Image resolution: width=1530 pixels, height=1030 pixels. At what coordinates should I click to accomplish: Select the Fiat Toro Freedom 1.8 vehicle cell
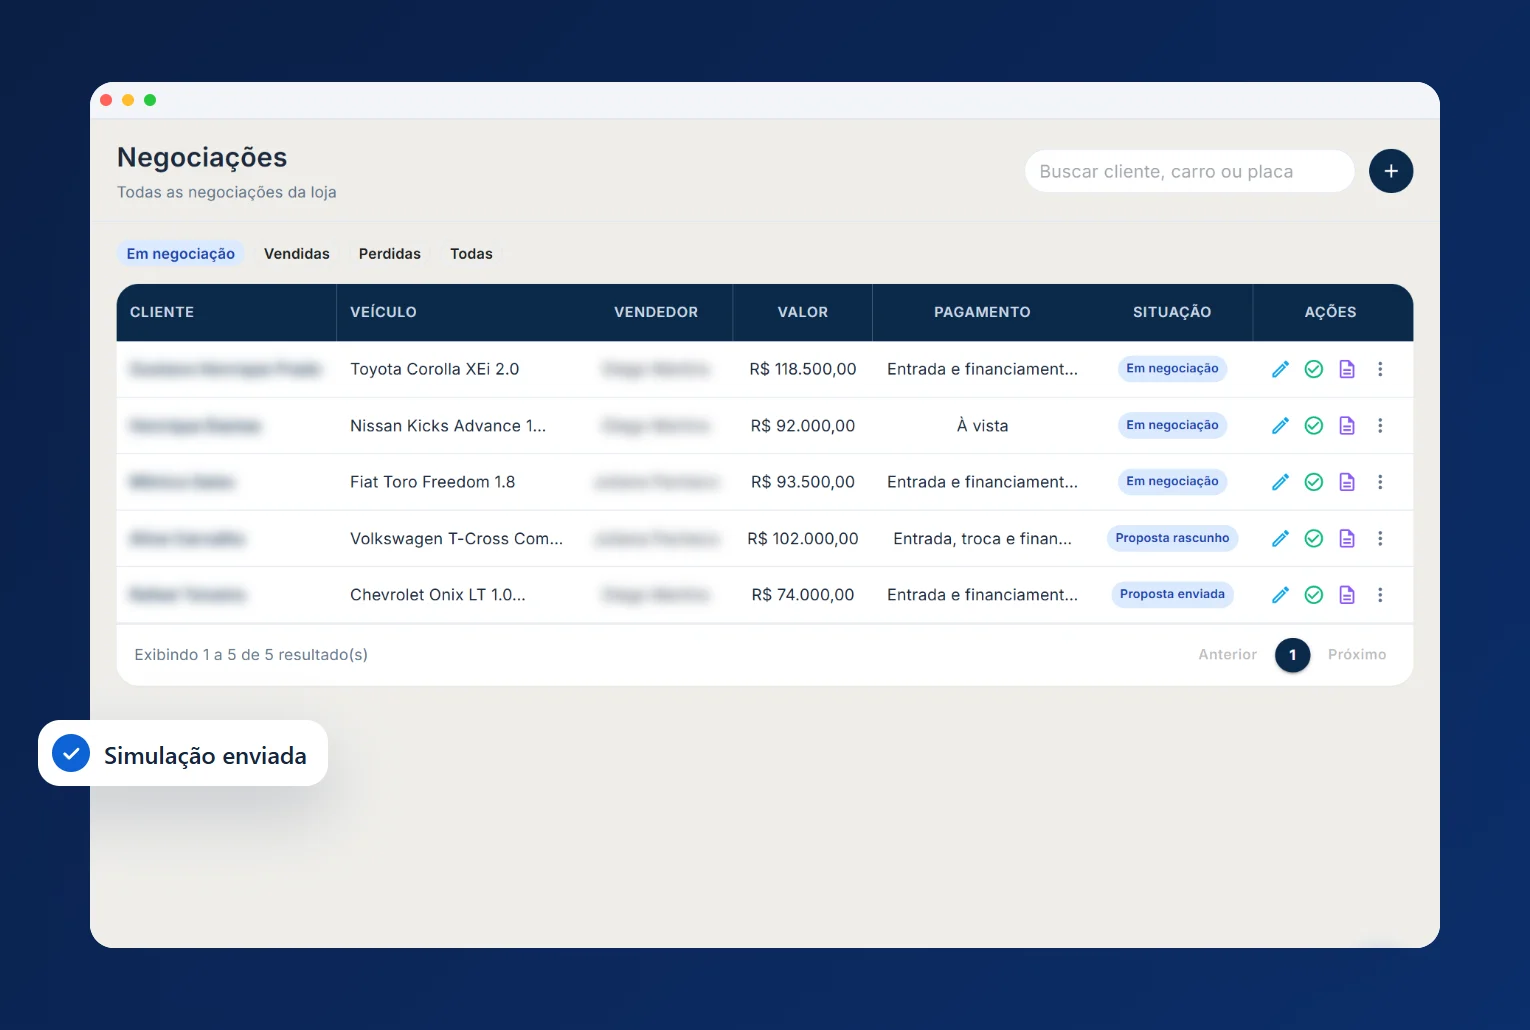point(433,482)
